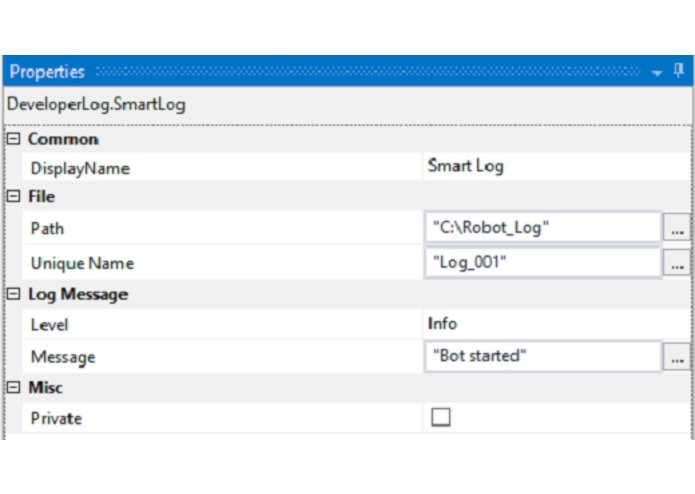The width and height of the screenshot is (695, 494).
Task: Edit the Path input containing "C:\Robot_Log"
Action: coord(543,227)
